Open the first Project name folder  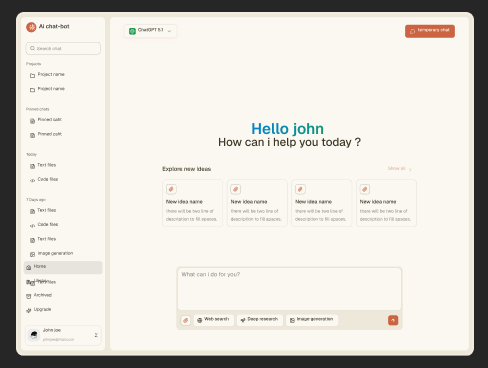(47, 75)
